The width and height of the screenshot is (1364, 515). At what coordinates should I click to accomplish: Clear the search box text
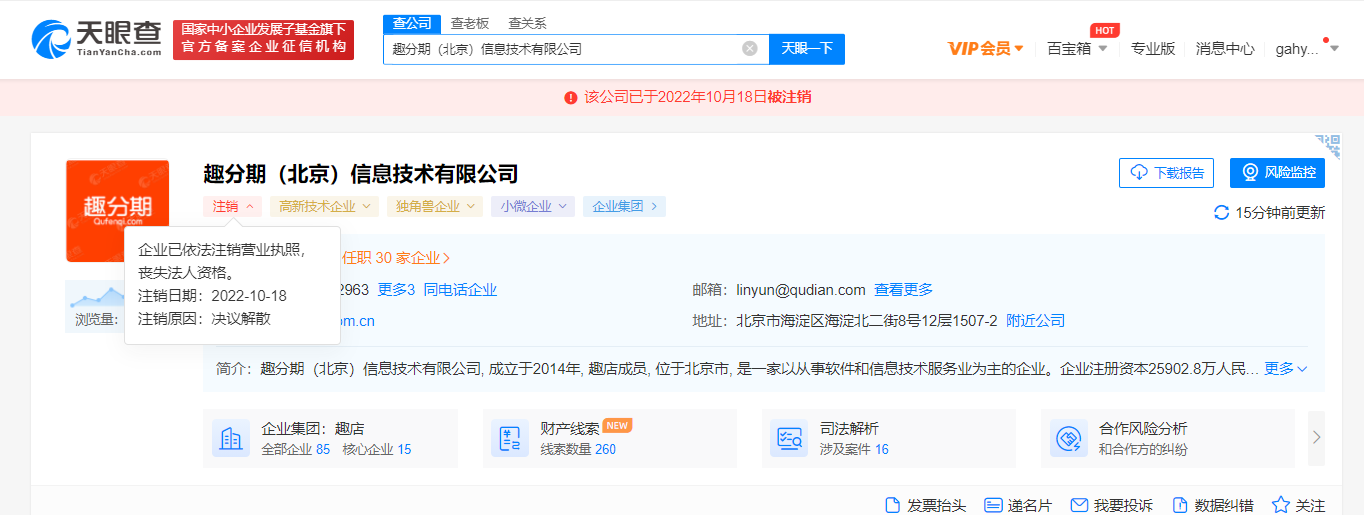pos(749,49)
